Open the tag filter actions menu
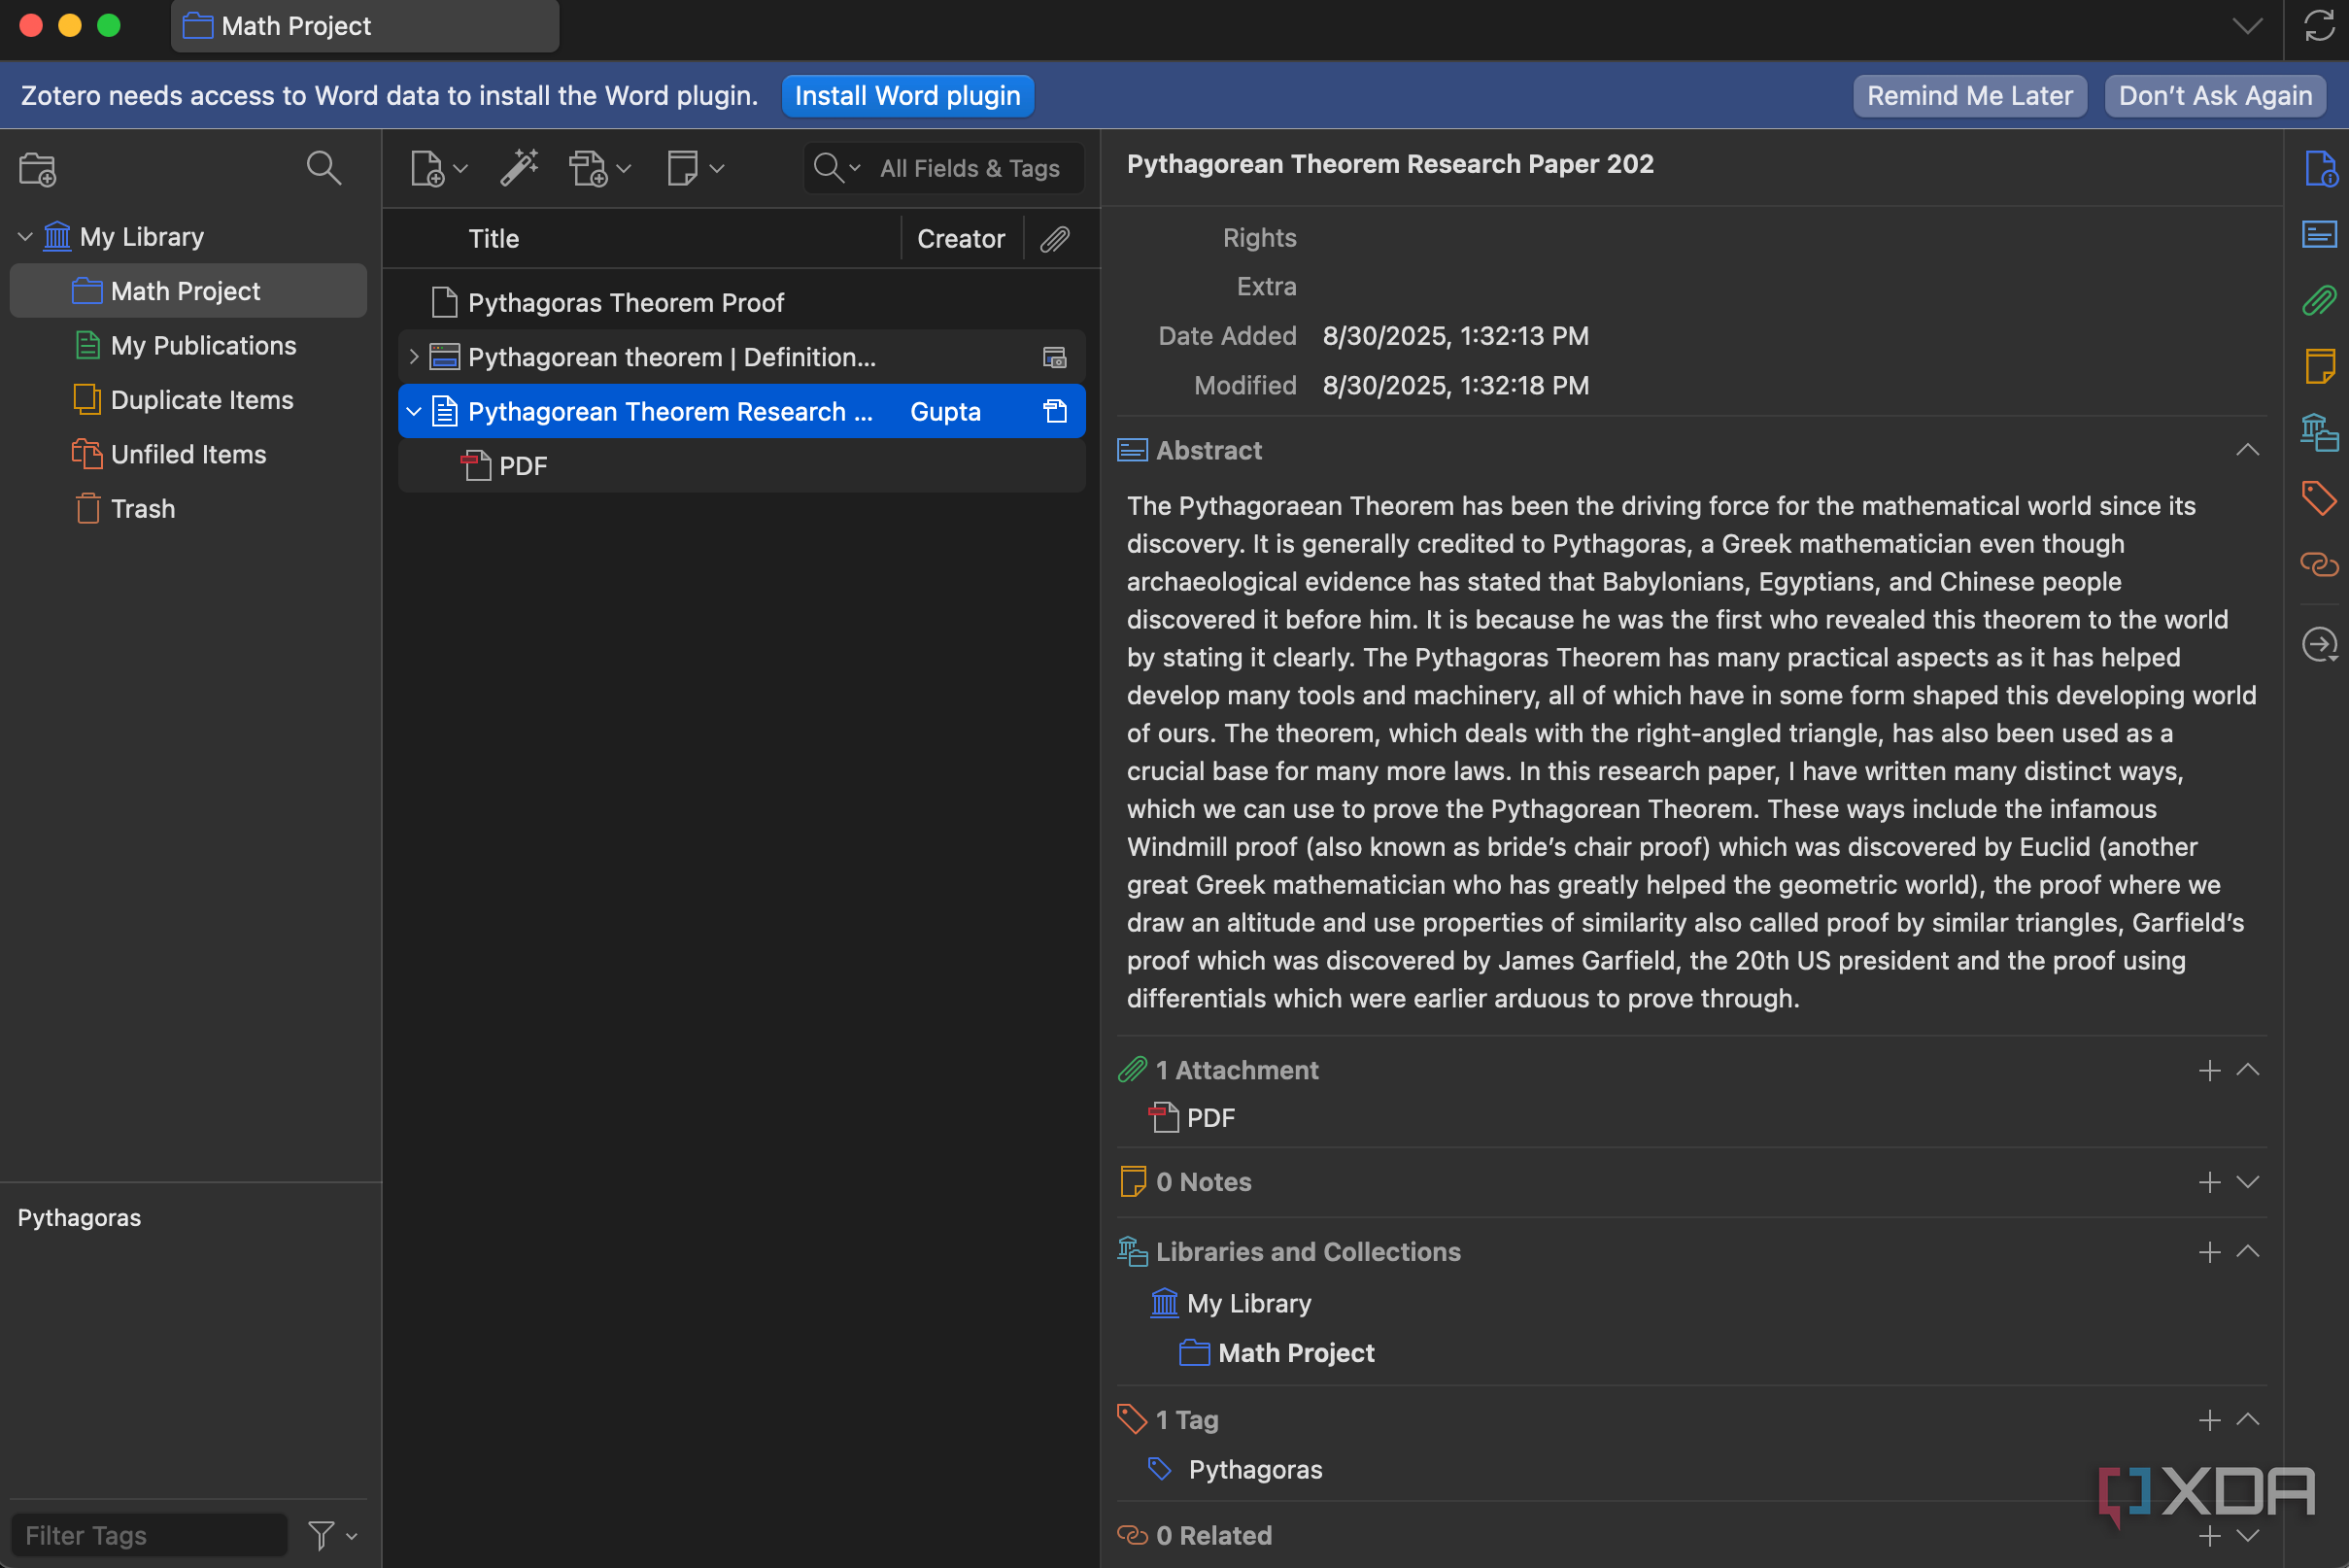Viewport: 2349px width, 1568px height. tap(332, 1535)
